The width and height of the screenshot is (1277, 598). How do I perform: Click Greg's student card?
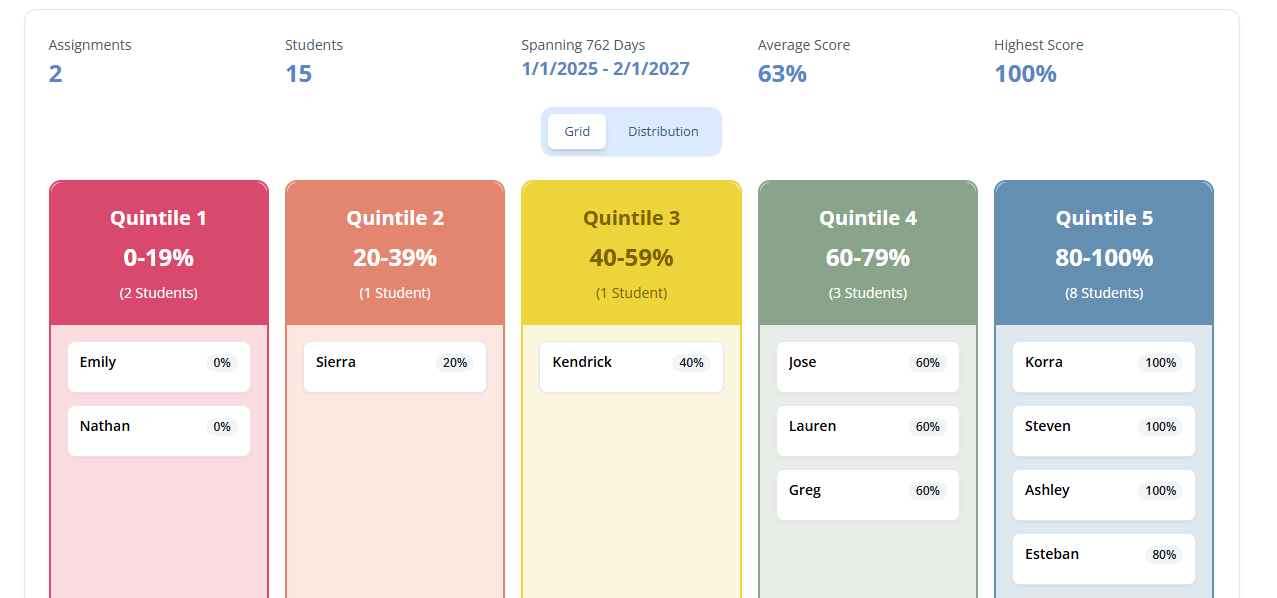868,495
